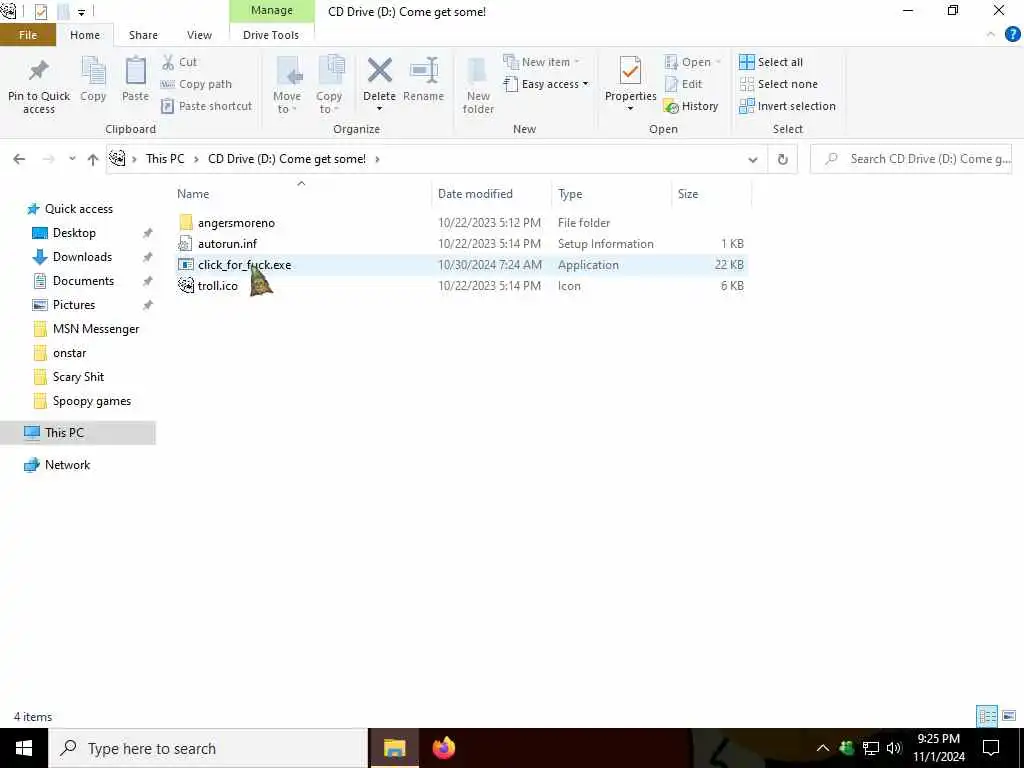Click Firefox icon on taskbar
Image resolution: width=1024 pixels, height=768 pixels.
point(444,748)
